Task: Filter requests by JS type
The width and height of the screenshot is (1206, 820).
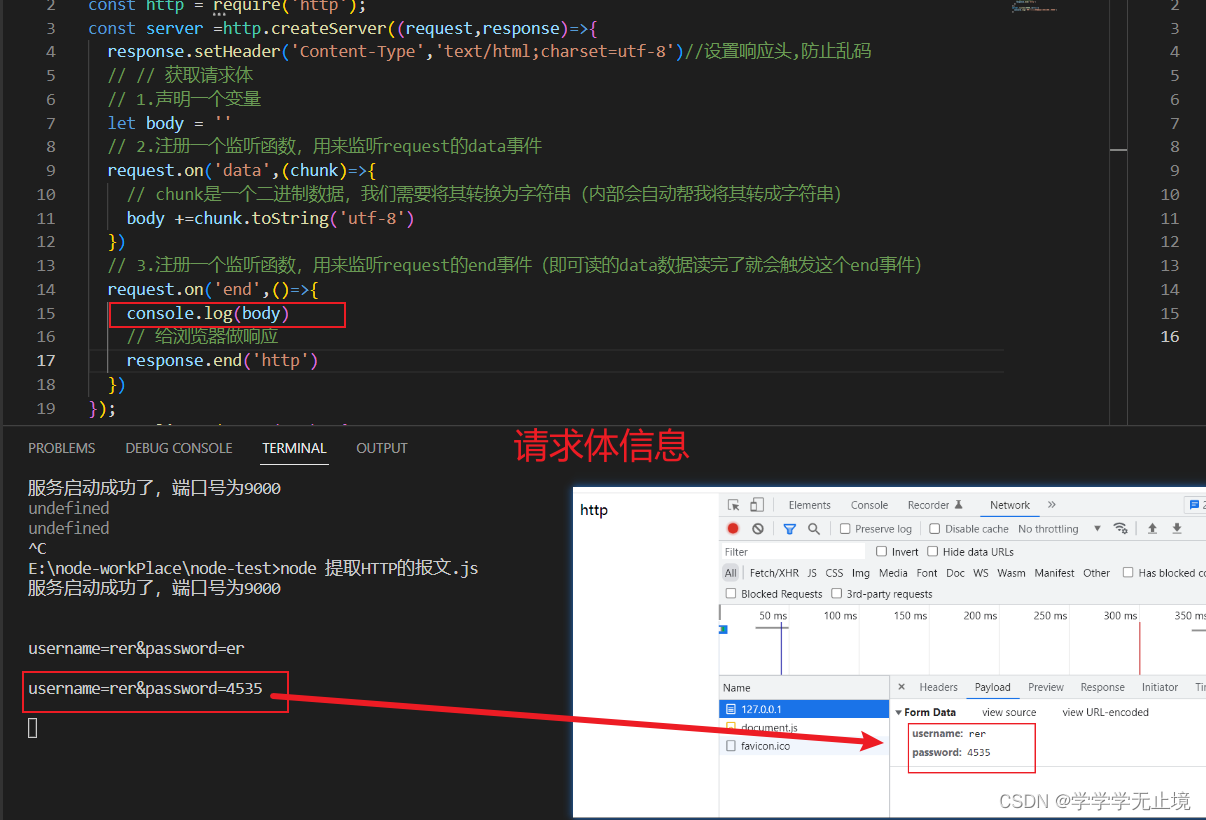Action: click(x=812, y=573)
